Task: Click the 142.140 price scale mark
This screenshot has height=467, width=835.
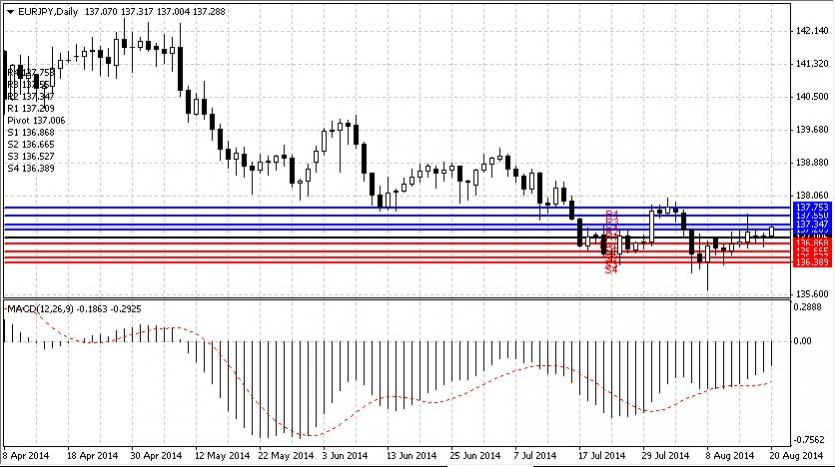Action: click(811, 32)
